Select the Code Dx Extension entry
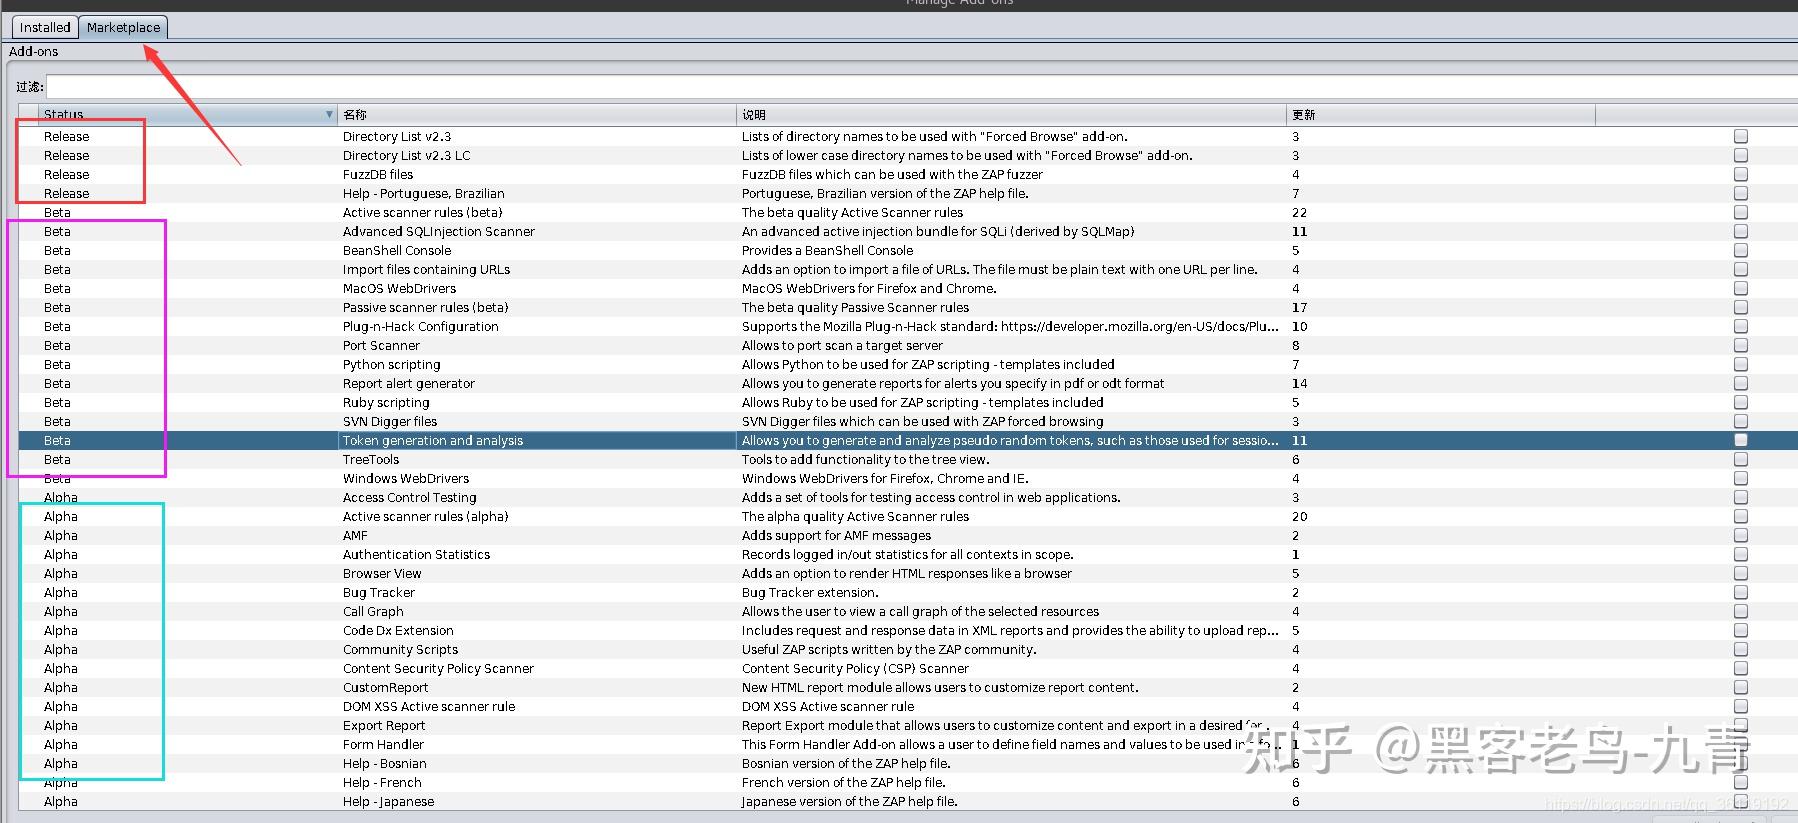This screenshot has height=823, width=1798. coord(398,630)
